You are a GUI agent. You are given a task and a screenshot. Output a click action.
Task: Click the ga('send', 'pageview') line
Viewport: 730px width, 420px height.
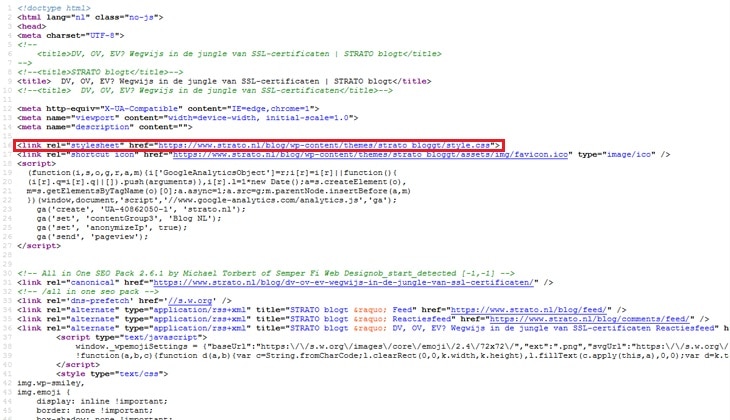[92, 237]
